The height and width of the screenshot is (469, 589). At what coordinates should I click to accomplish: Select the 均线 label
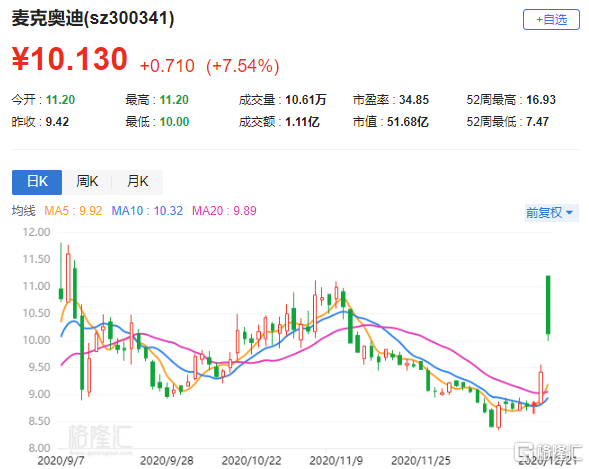coord(23,211)
